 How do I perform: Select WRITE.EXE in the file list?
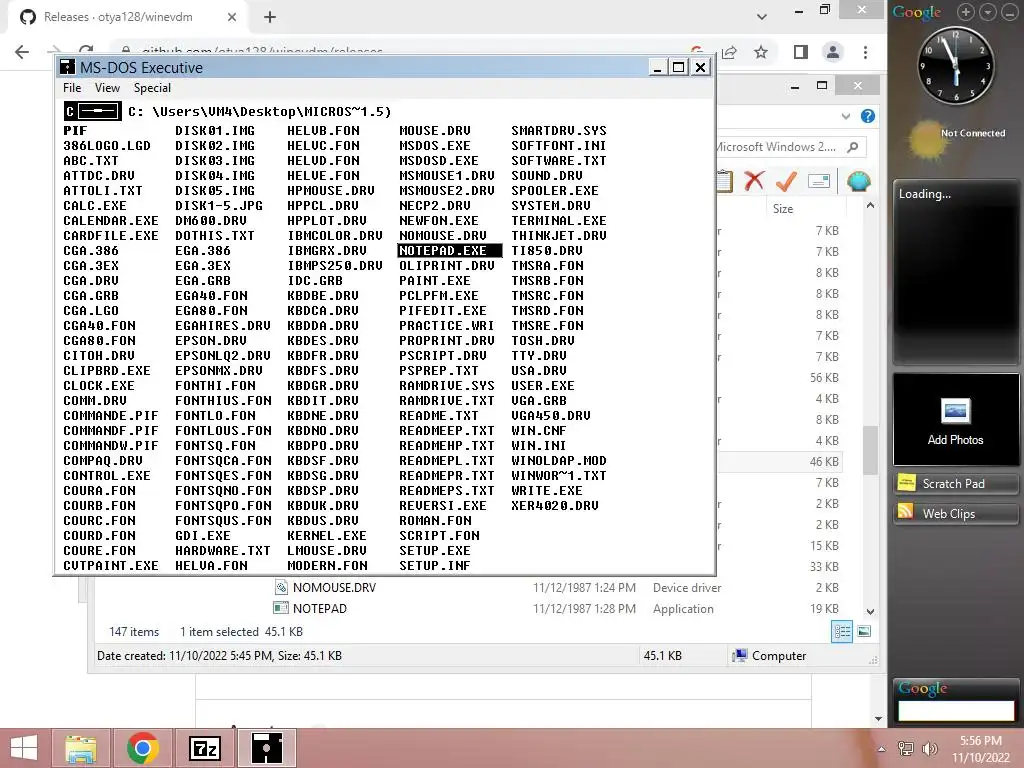click(547, 491)
